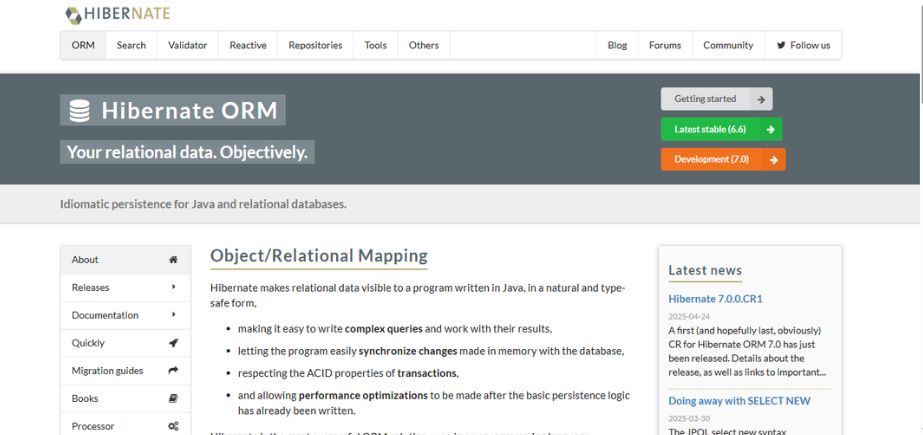Click Follow us link

click(804, 45)
